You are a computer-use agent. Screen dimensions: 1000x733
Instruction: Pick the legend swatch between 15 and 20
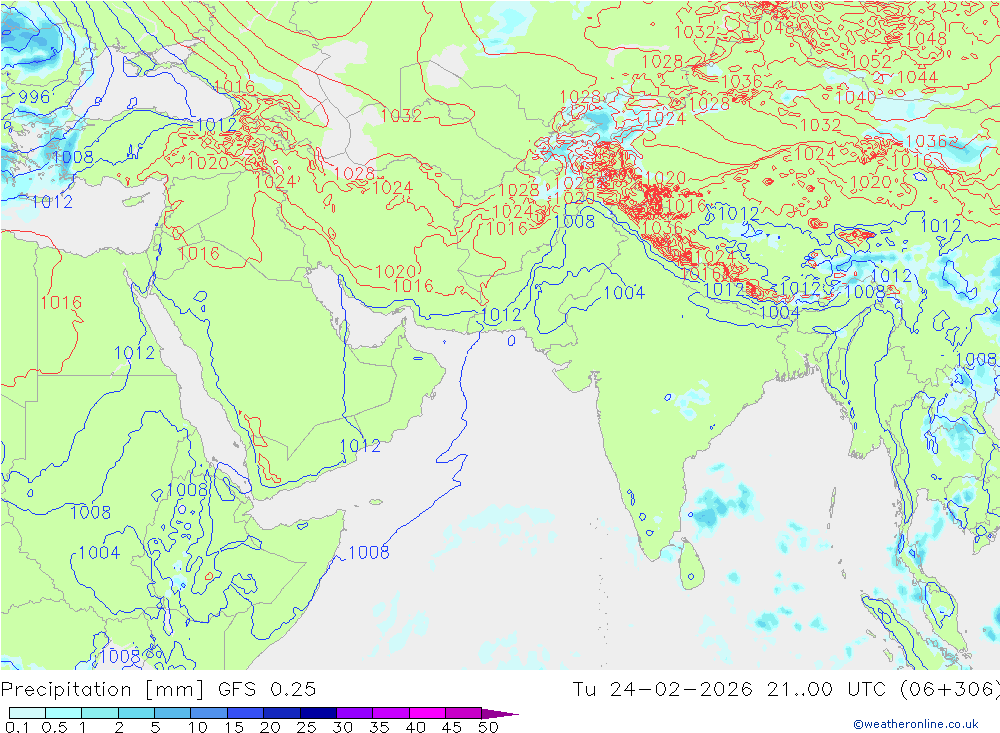(x=246, y=713)
